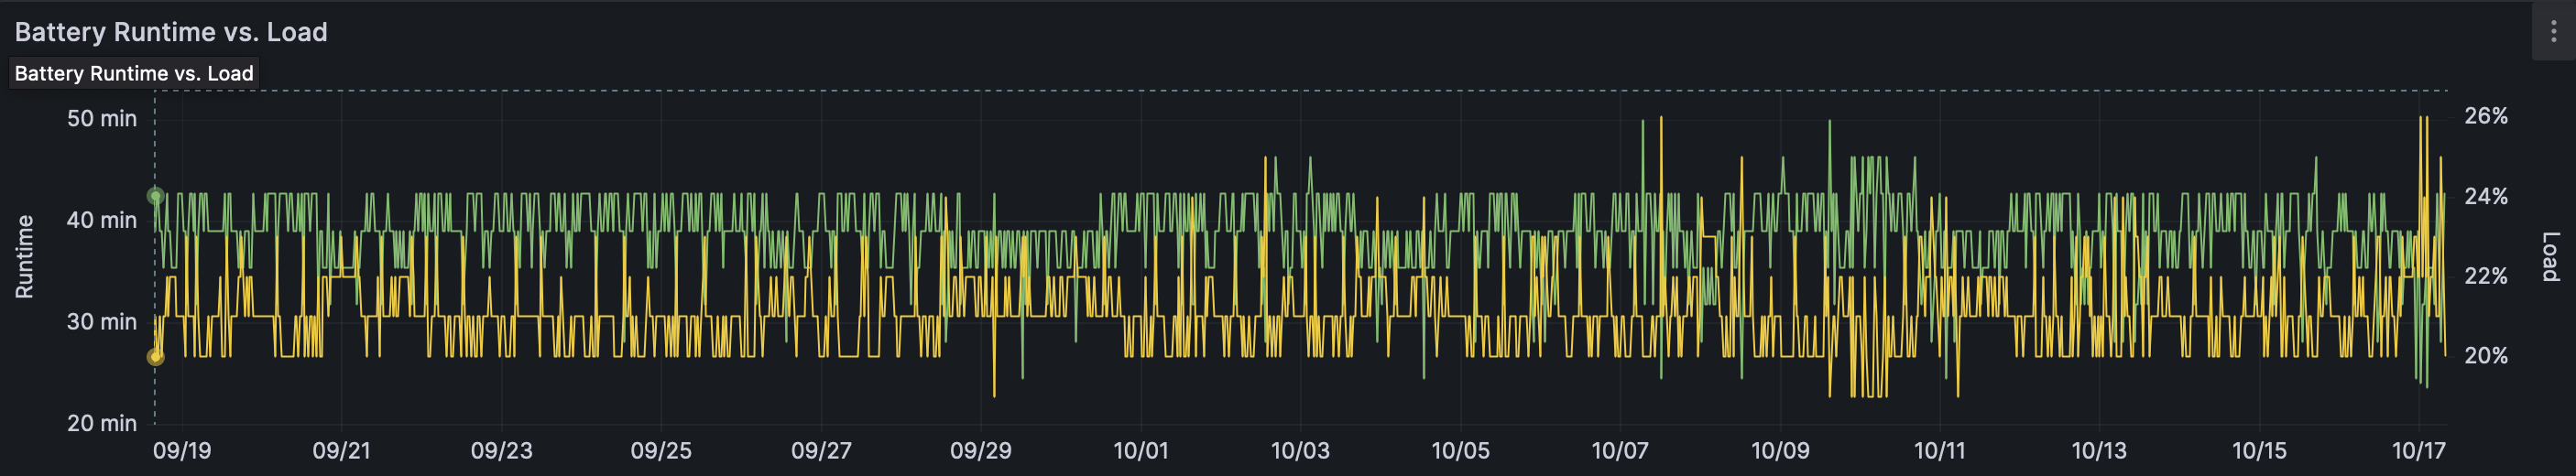Viewport: 2576px width, 476px height.
Task: Click the 20% load axis label
Action: tap(2486, 356)
